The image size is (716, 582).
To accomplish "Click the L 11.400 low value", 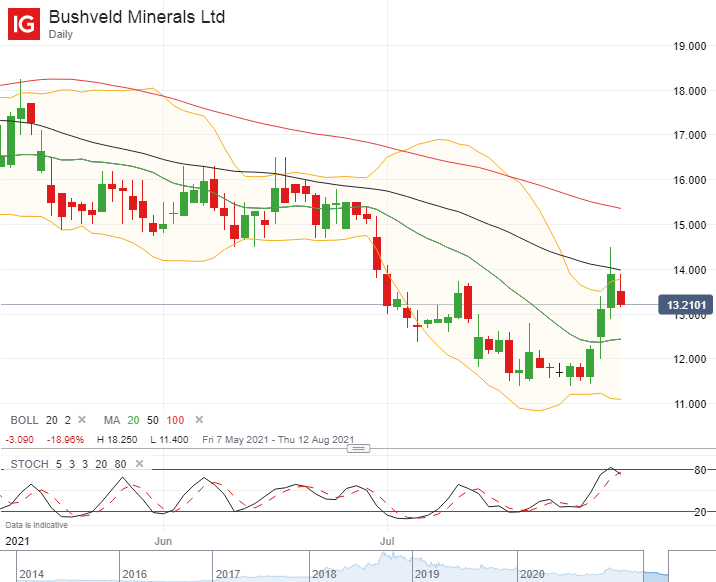I will [169, 440].
